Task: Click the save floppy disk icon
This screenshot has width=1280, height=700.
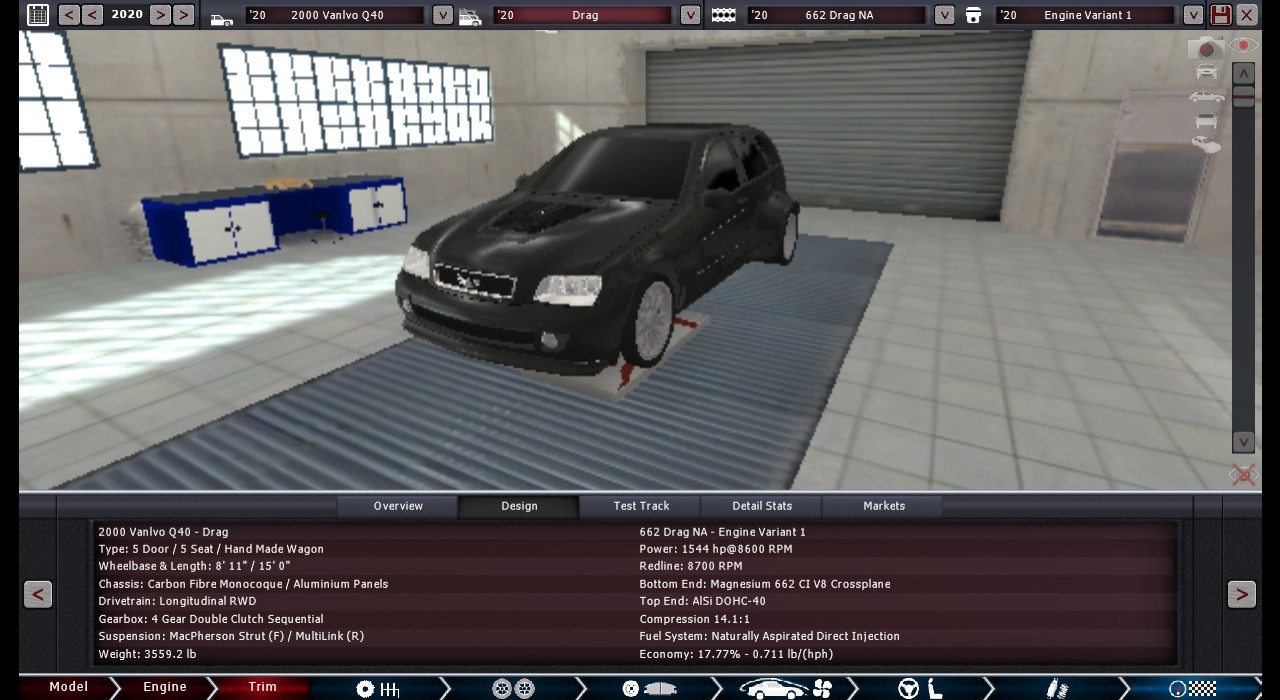Action: 1220,15
